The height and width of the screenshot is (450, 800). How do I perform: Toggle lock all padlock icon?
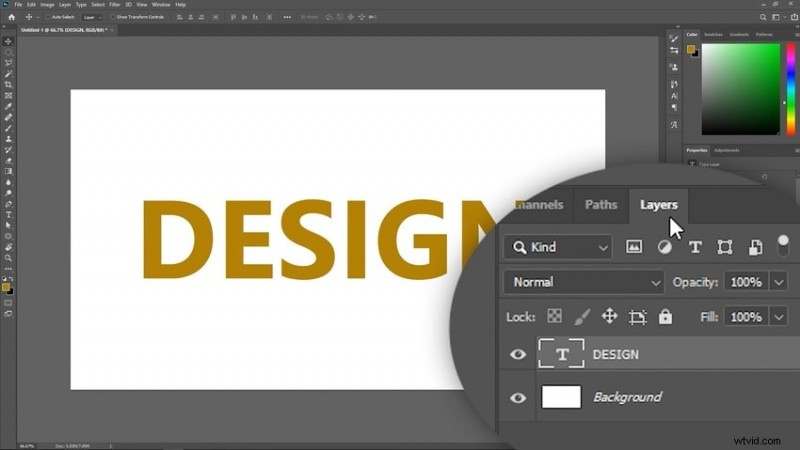click(x=665, y=316)
